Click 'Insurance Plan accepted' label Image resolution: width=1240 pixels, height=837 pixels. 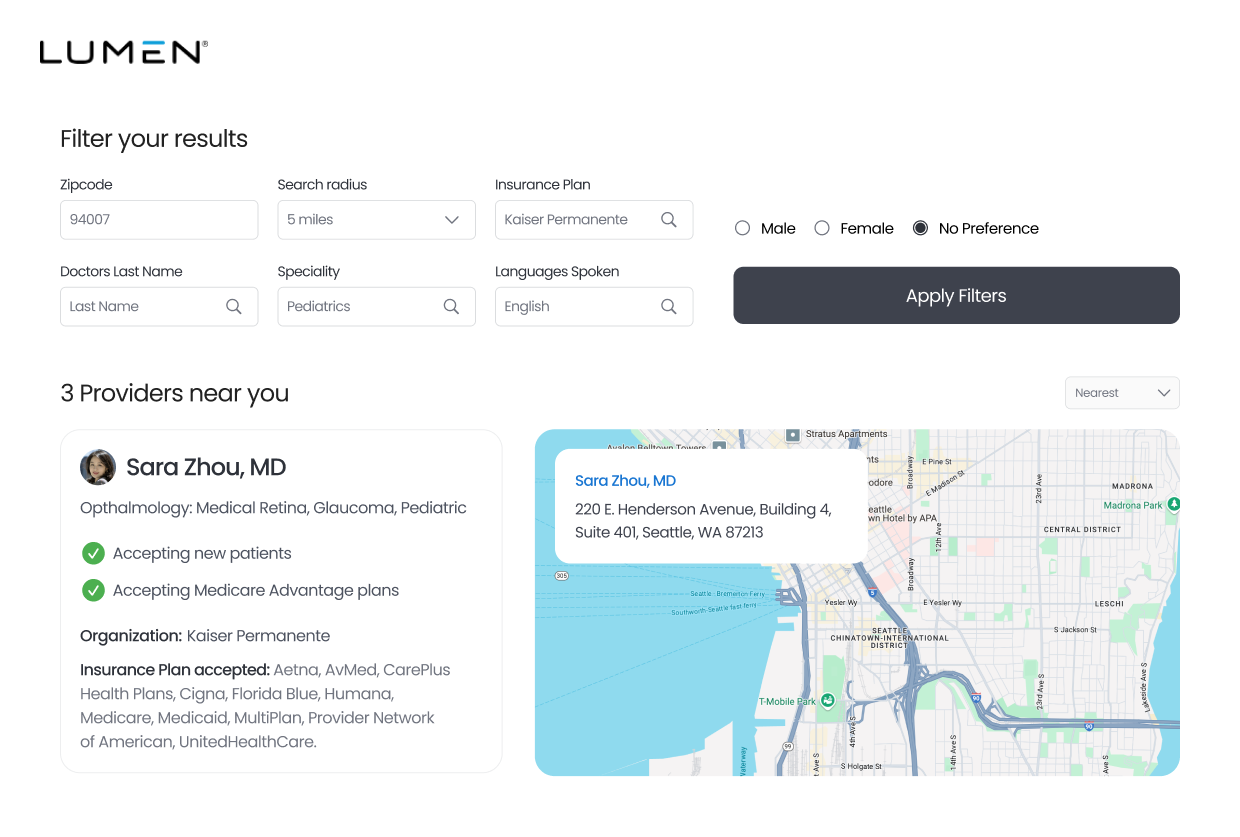coord(175,670)
